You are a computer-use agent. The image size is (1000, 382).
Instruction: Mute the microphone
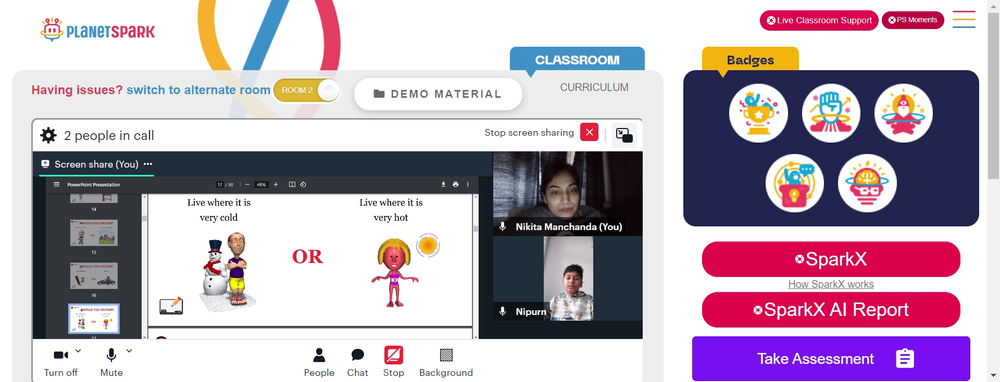tap(111, 362)
